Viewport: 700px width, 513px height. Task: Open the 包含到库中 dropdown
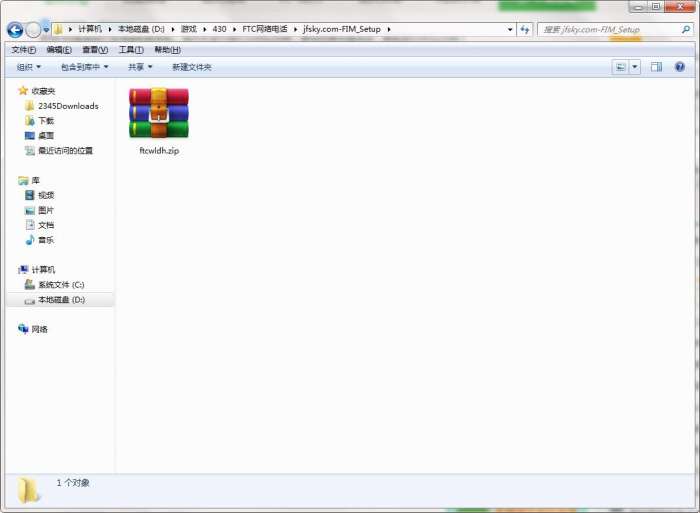[x=84, y=67]
